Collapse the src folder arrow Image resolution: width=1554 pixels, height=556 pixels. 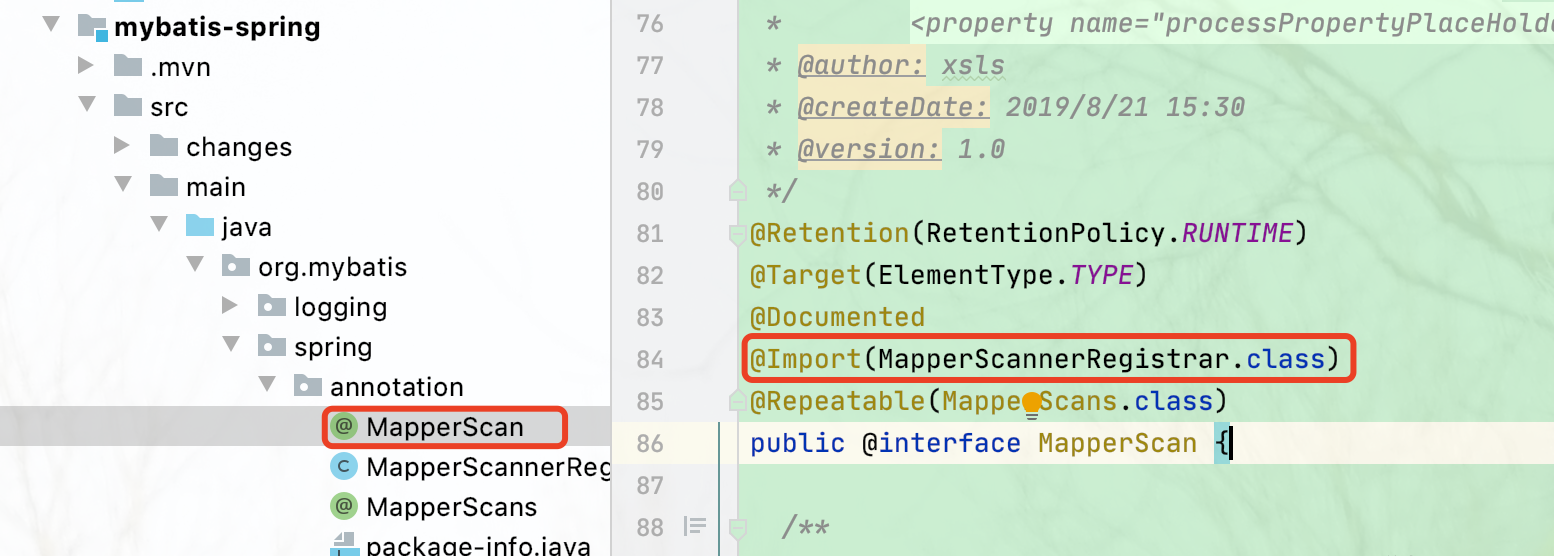tap(87, 106)
